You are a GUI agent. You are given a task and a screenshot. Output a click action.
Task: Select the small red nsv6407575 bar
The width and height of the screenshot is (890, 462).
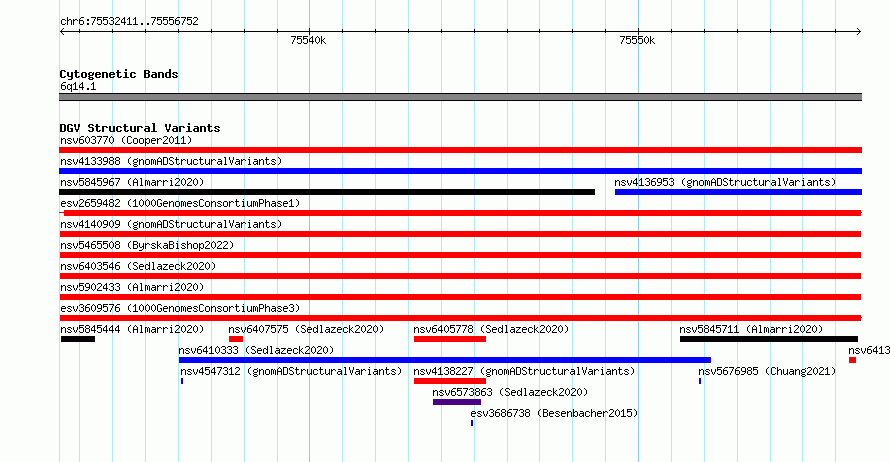pos(236,339)
